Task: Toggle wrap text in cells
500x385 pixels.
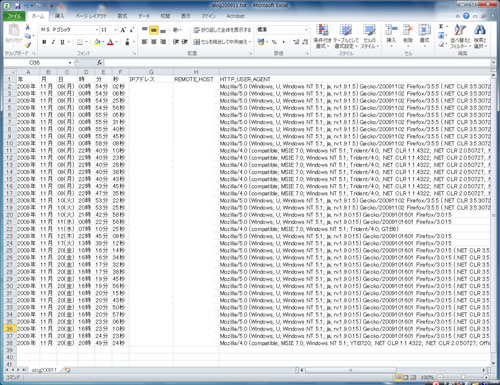Action: tap(222, 30)
